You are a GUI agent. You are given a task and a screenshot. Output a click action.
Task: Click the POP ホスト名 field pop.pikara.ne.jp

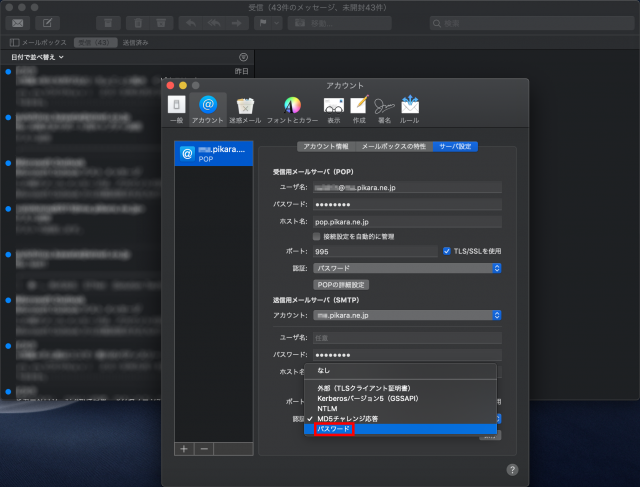pyautogui.click(x=407, y=221)
